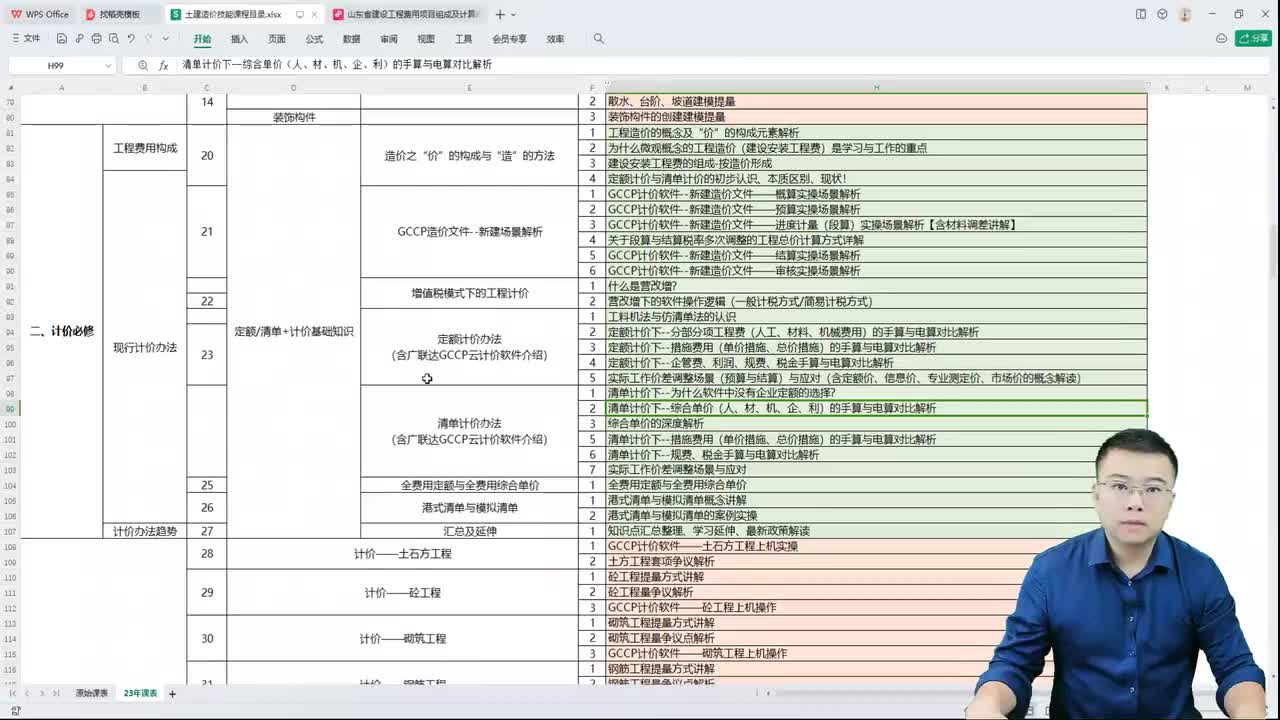Click the print preview icon
The height and width of the screenshot is (720, 1280).
[x=113, y=38]
